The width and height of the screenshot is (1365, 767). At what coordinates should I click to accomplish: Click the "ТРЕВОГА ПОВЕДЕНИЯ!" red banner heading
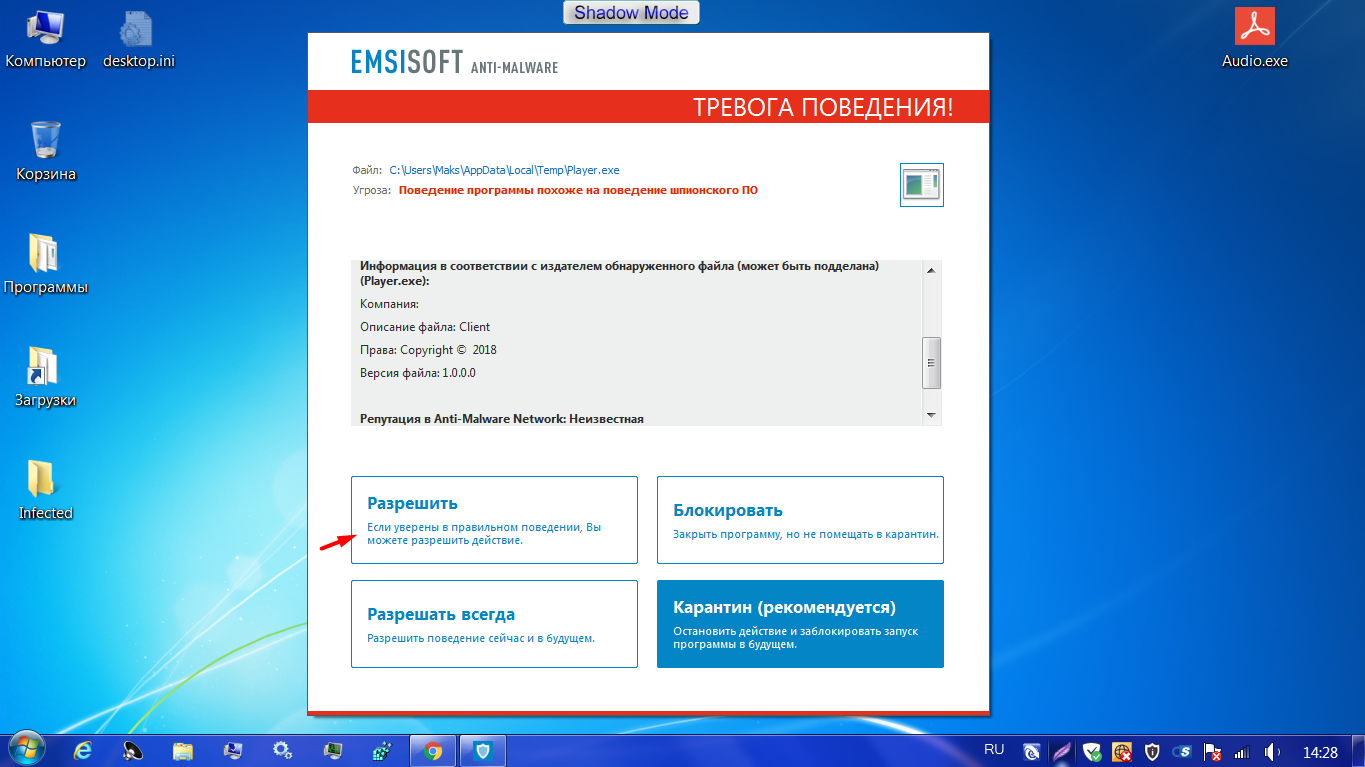click(x=823, y=108)
